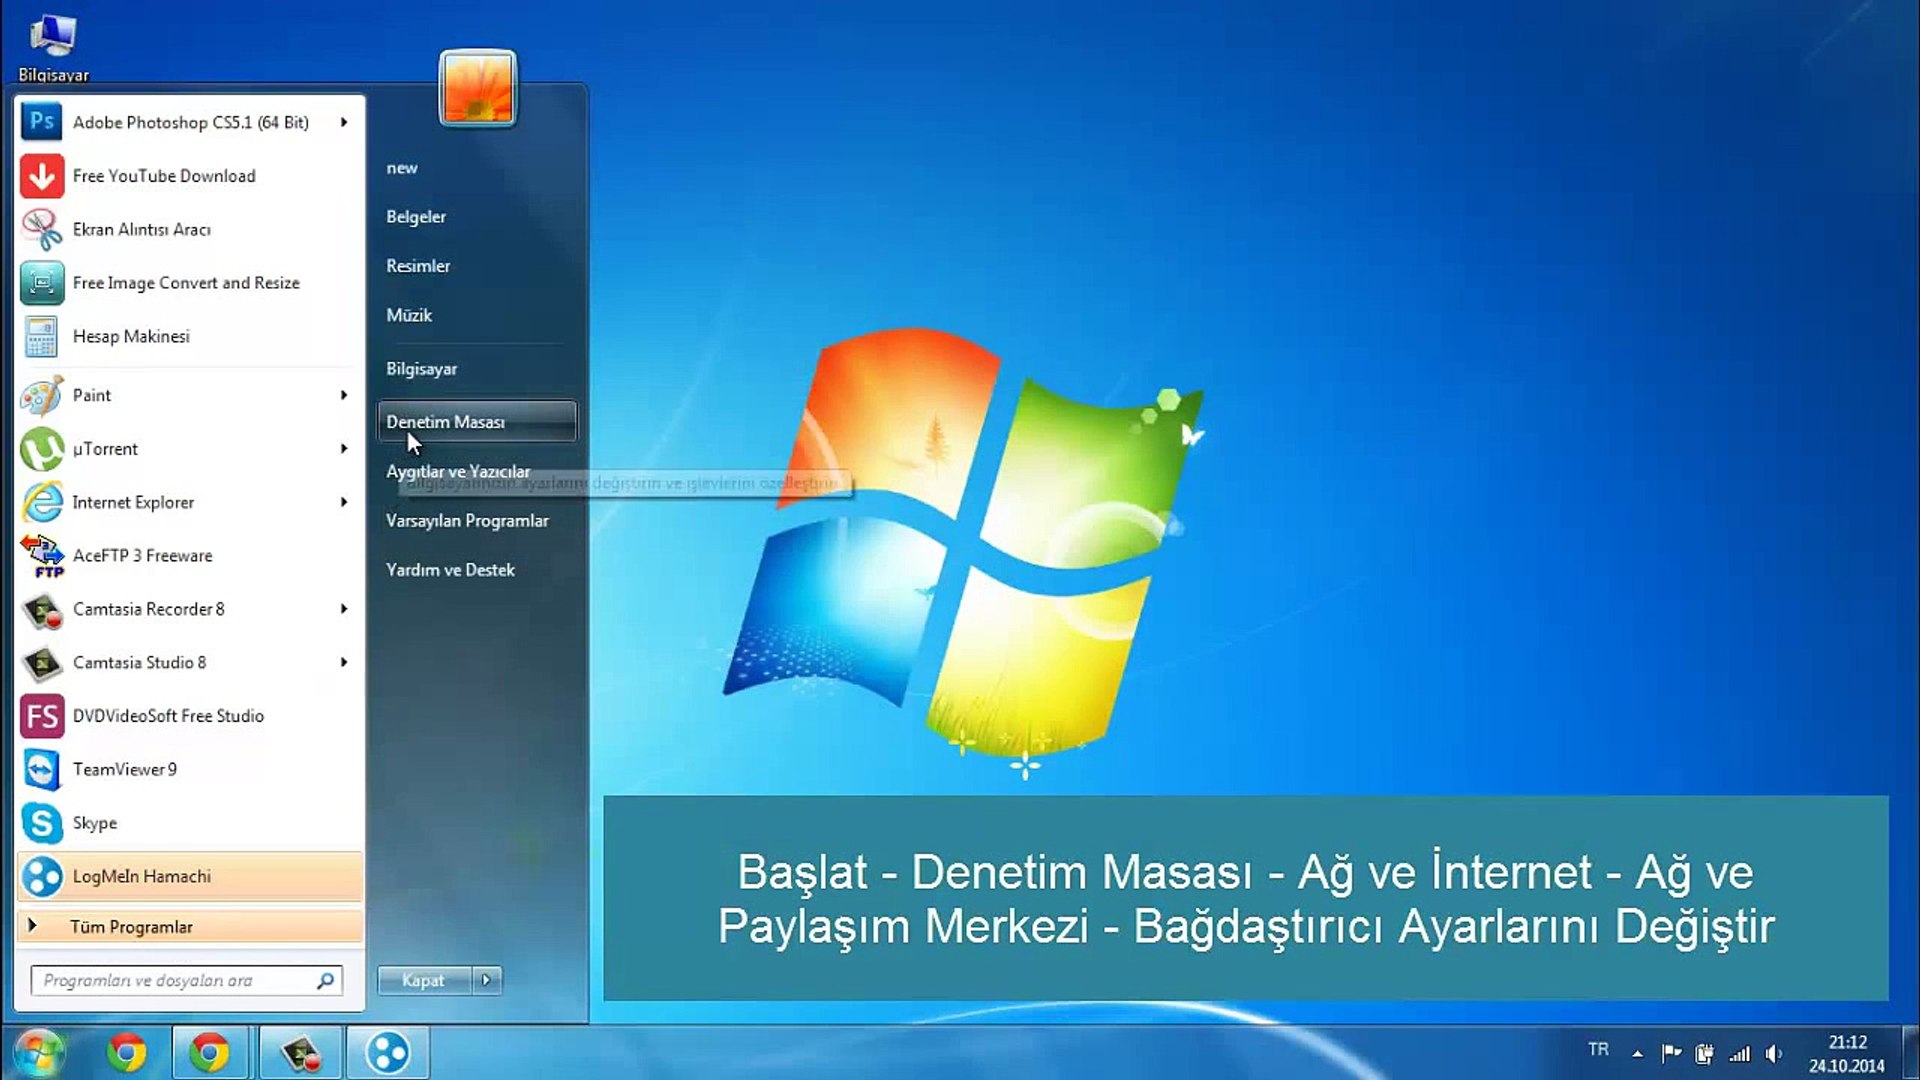Show hidden tray icons arrow
Image resolution: width=1920 pixels, height=1080 pixels.
click(x=1637, y=1053)
